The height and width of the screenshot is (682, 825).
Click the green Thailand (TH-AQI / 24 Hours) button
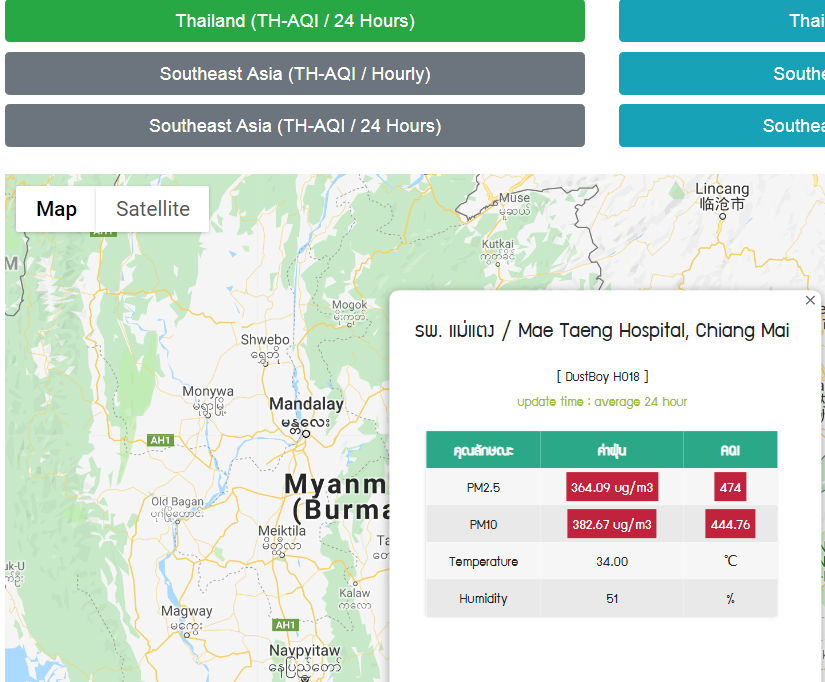[x=295, y=21]
